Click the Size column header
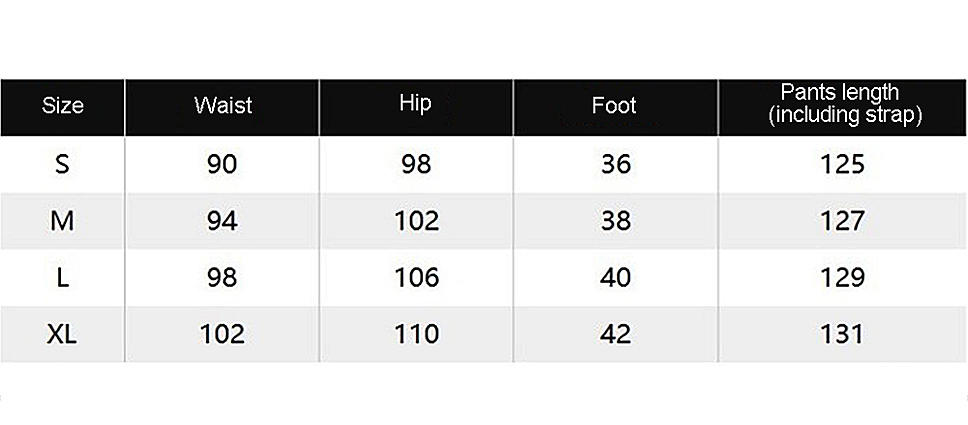 coord(62,106)
